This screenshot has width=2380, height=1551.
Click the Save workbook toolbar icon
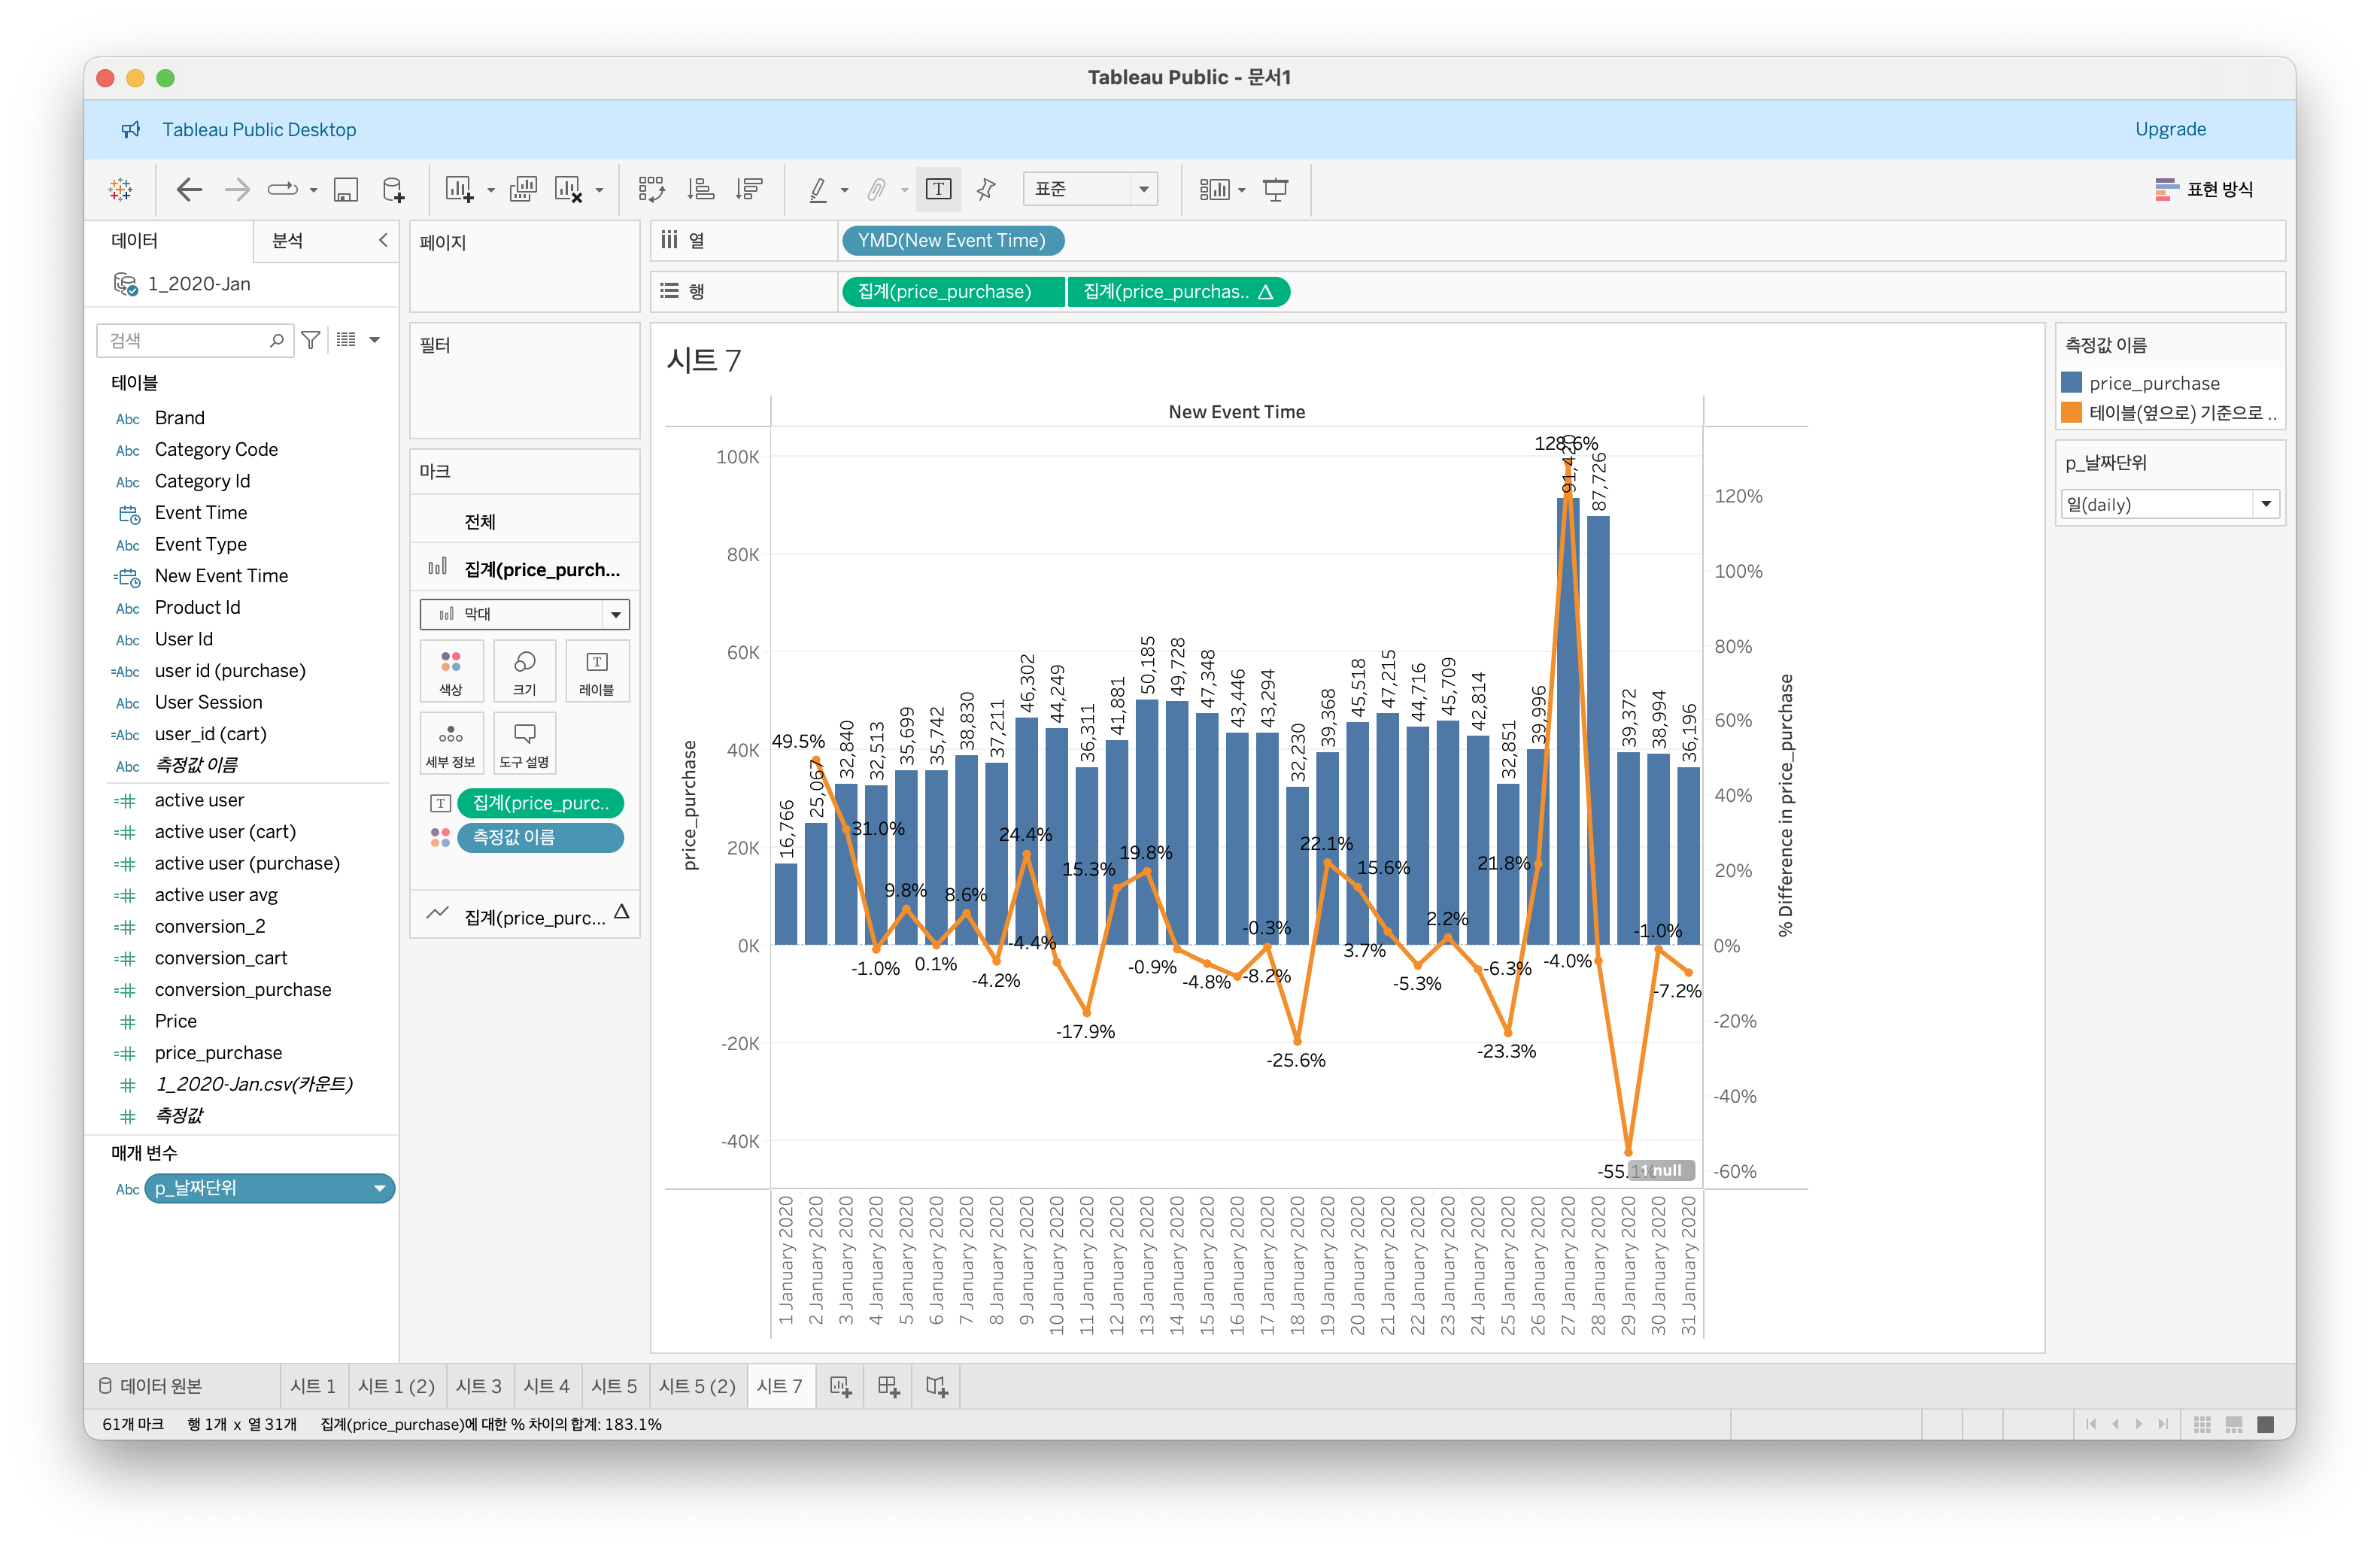click(x=346, y=190)
